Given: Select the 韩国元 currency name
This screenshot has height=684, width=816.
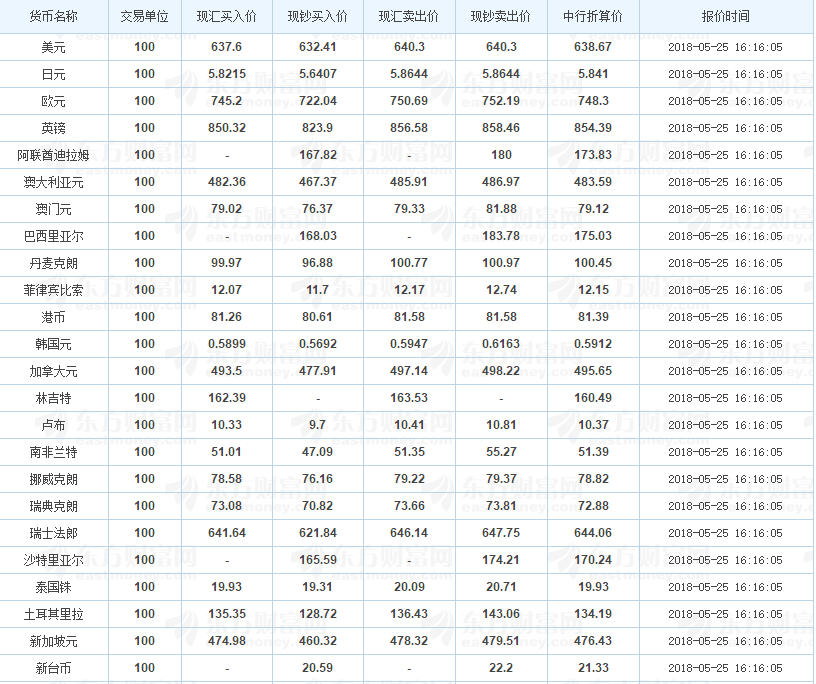Looking at the screenshot, I should click(x=54, y=345).
